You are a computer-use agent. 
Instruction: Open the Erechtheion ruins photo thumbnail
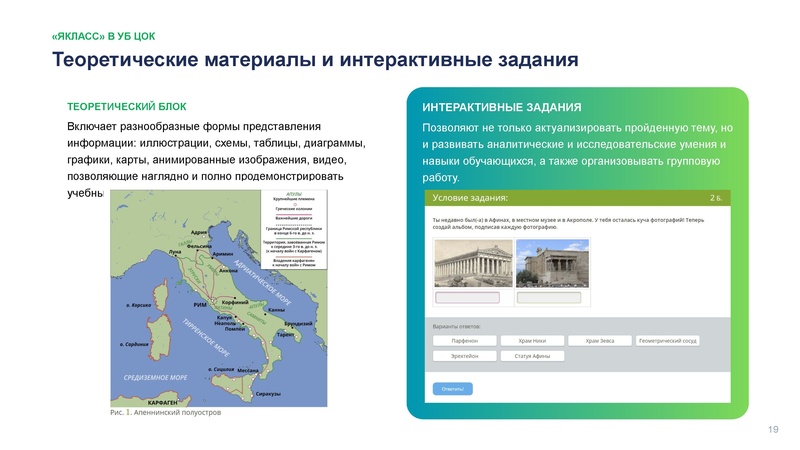(x=553, y=263)
